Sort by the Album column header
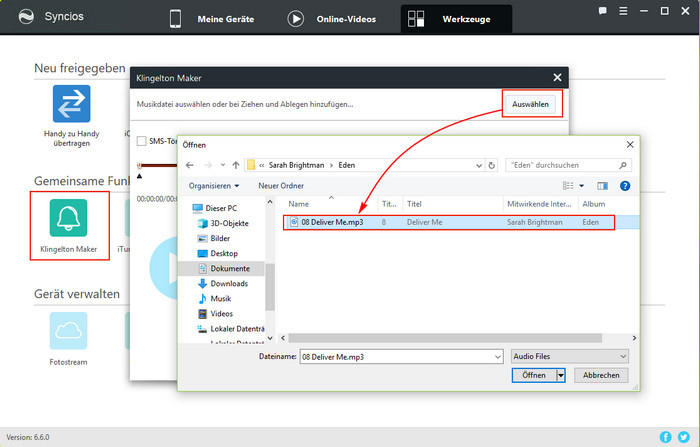700x447 pixels. 593,204
